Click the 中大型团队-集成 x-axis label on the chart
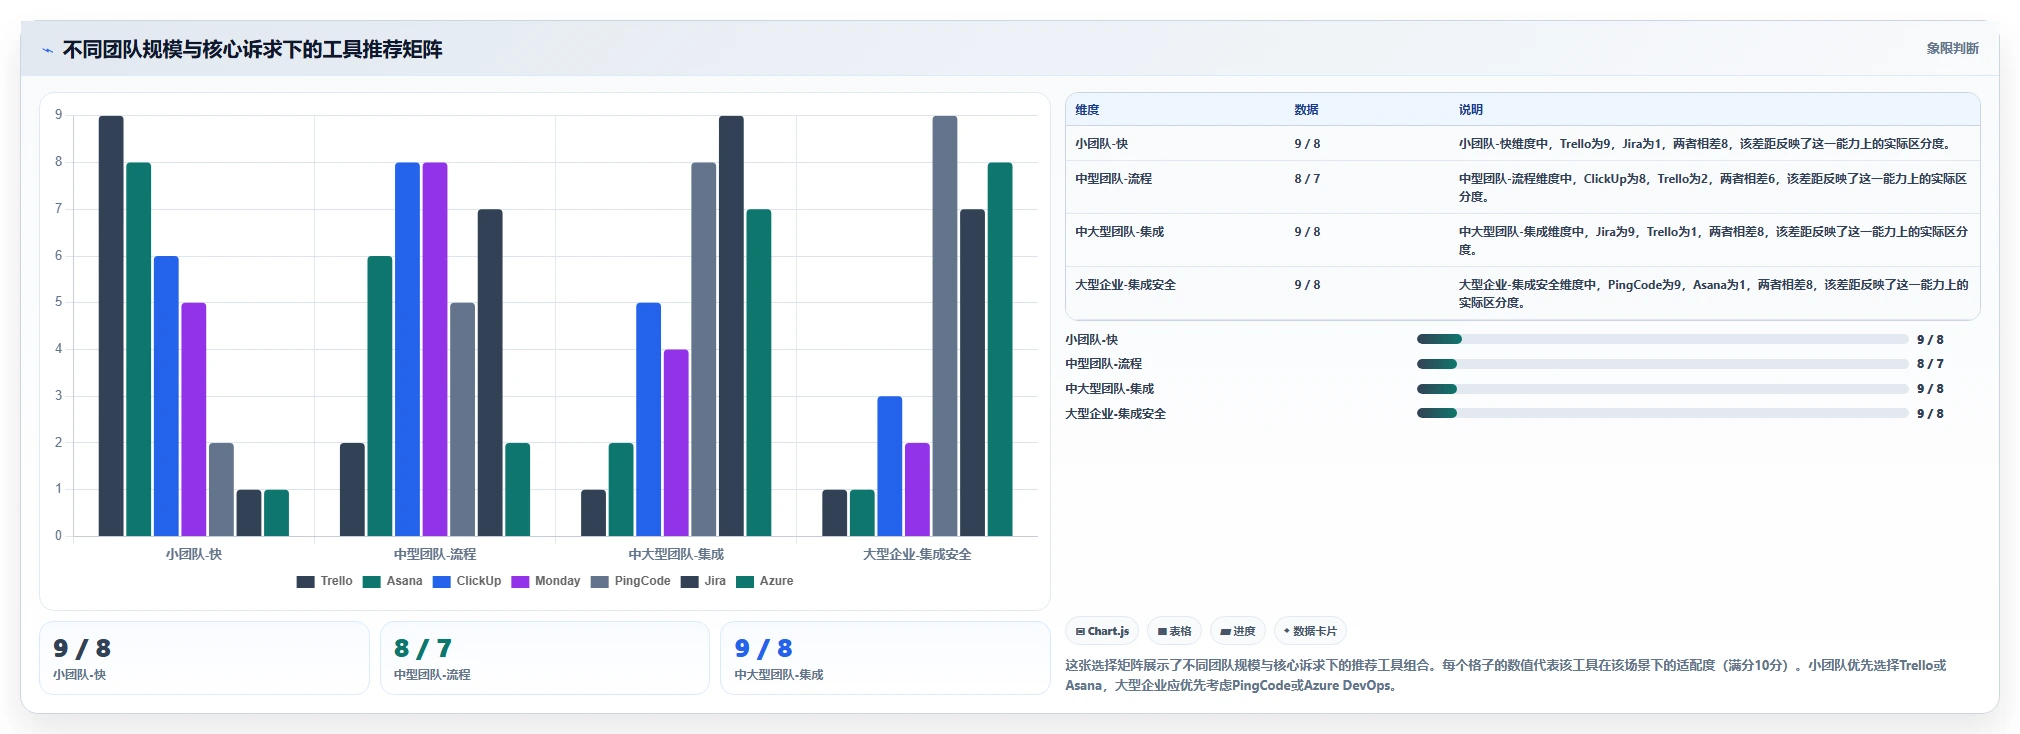The width and height of the screenshot is (2020, 734). click(x=676, y=554)
